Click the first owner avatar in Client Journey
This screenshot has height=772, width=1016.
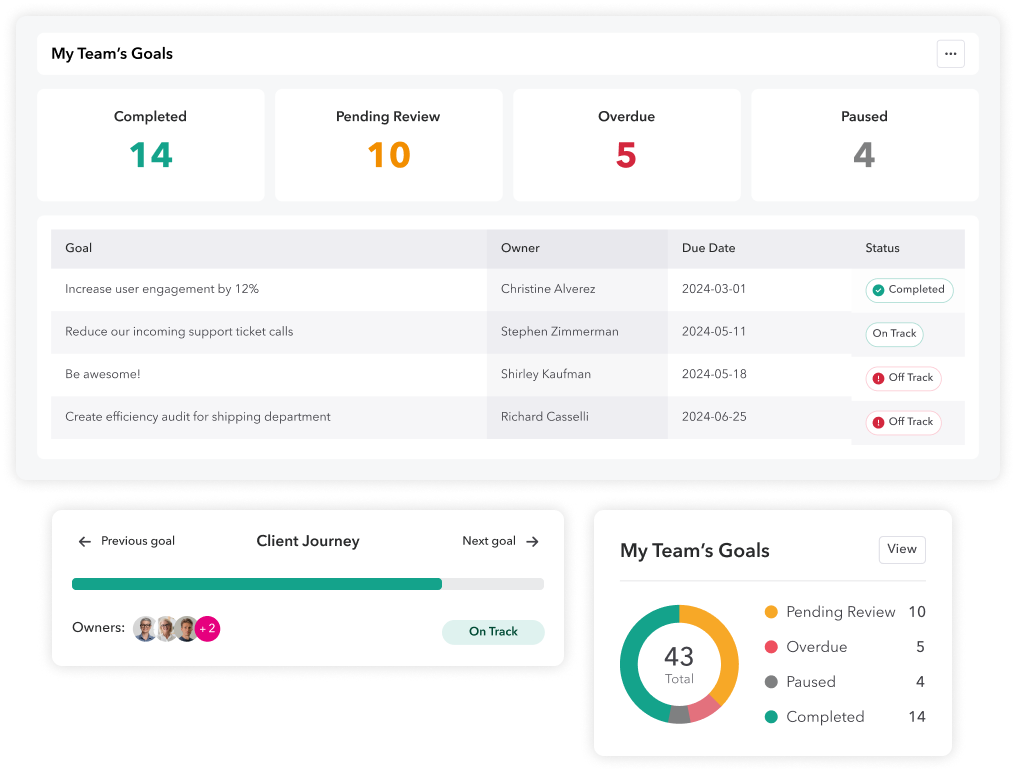click(145, 629)
